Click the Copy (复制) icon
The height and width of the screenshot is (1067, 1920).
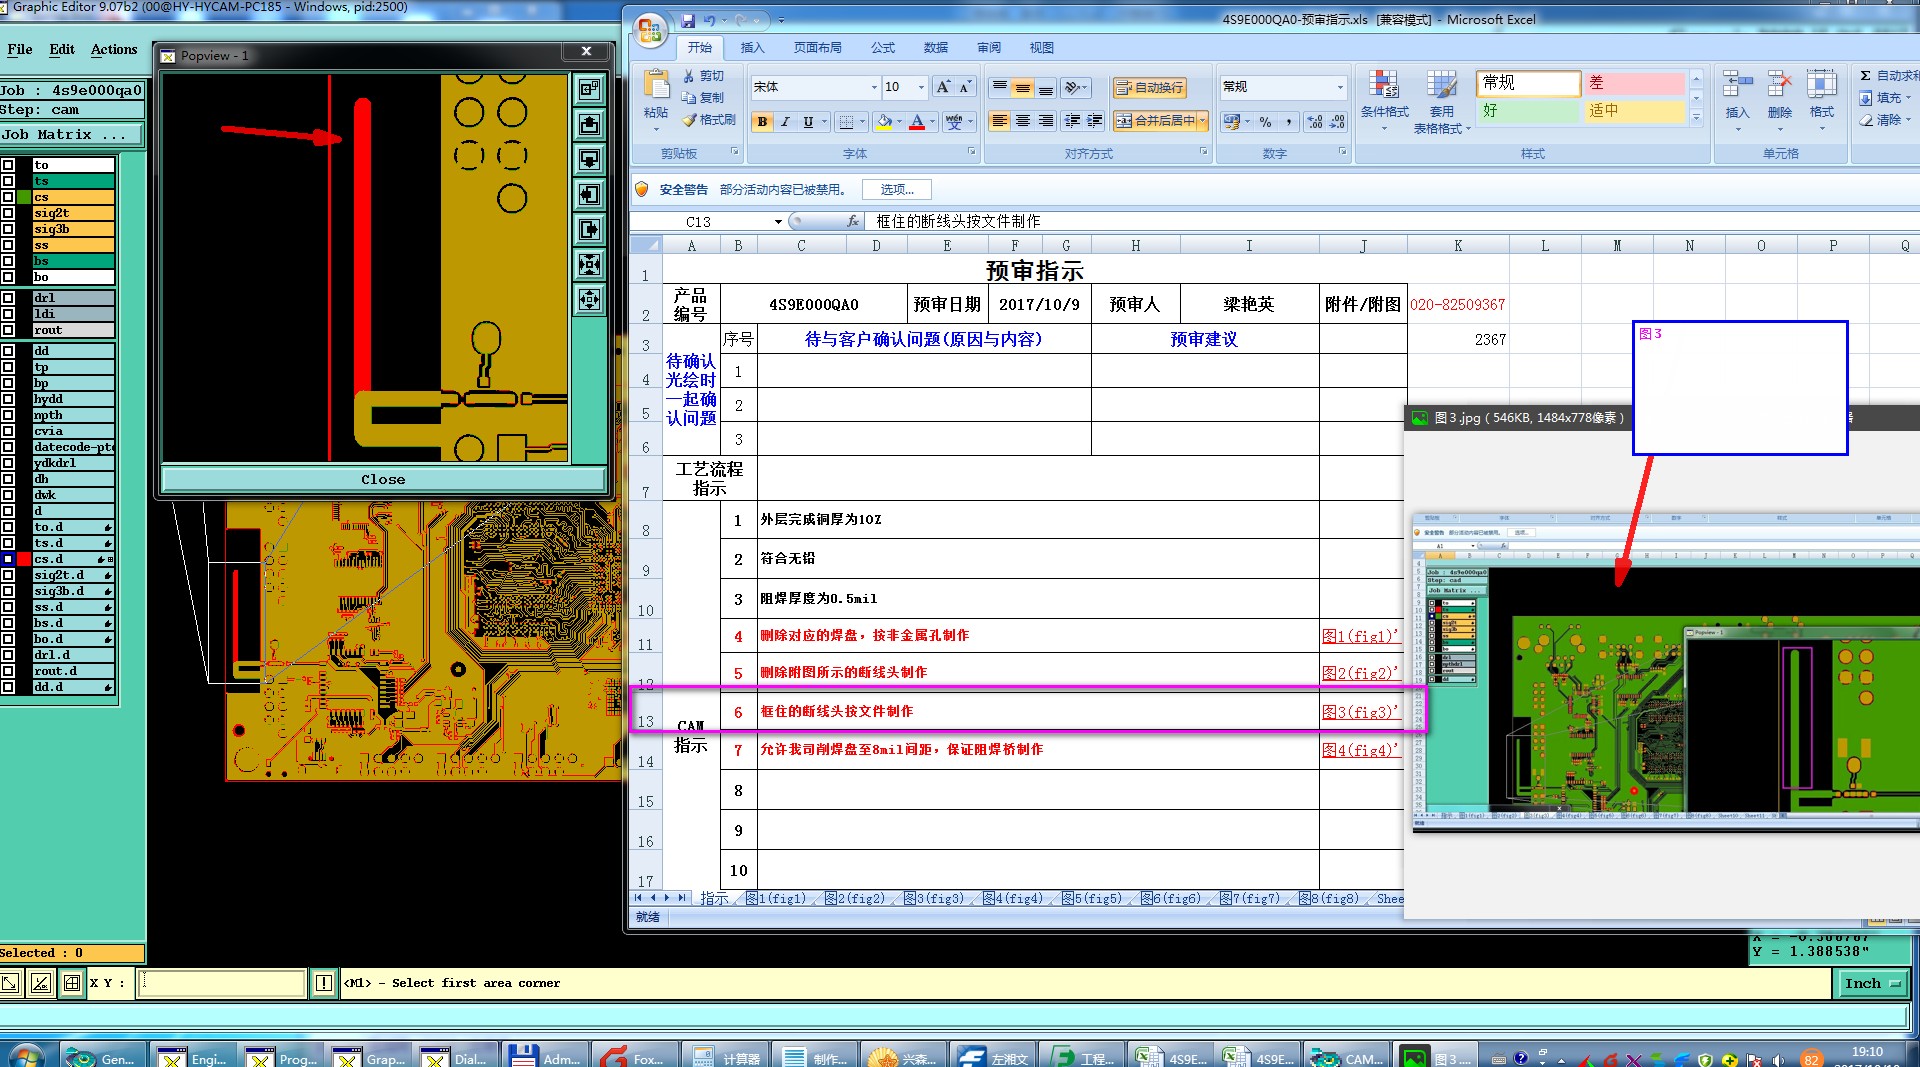pos(689,97)
